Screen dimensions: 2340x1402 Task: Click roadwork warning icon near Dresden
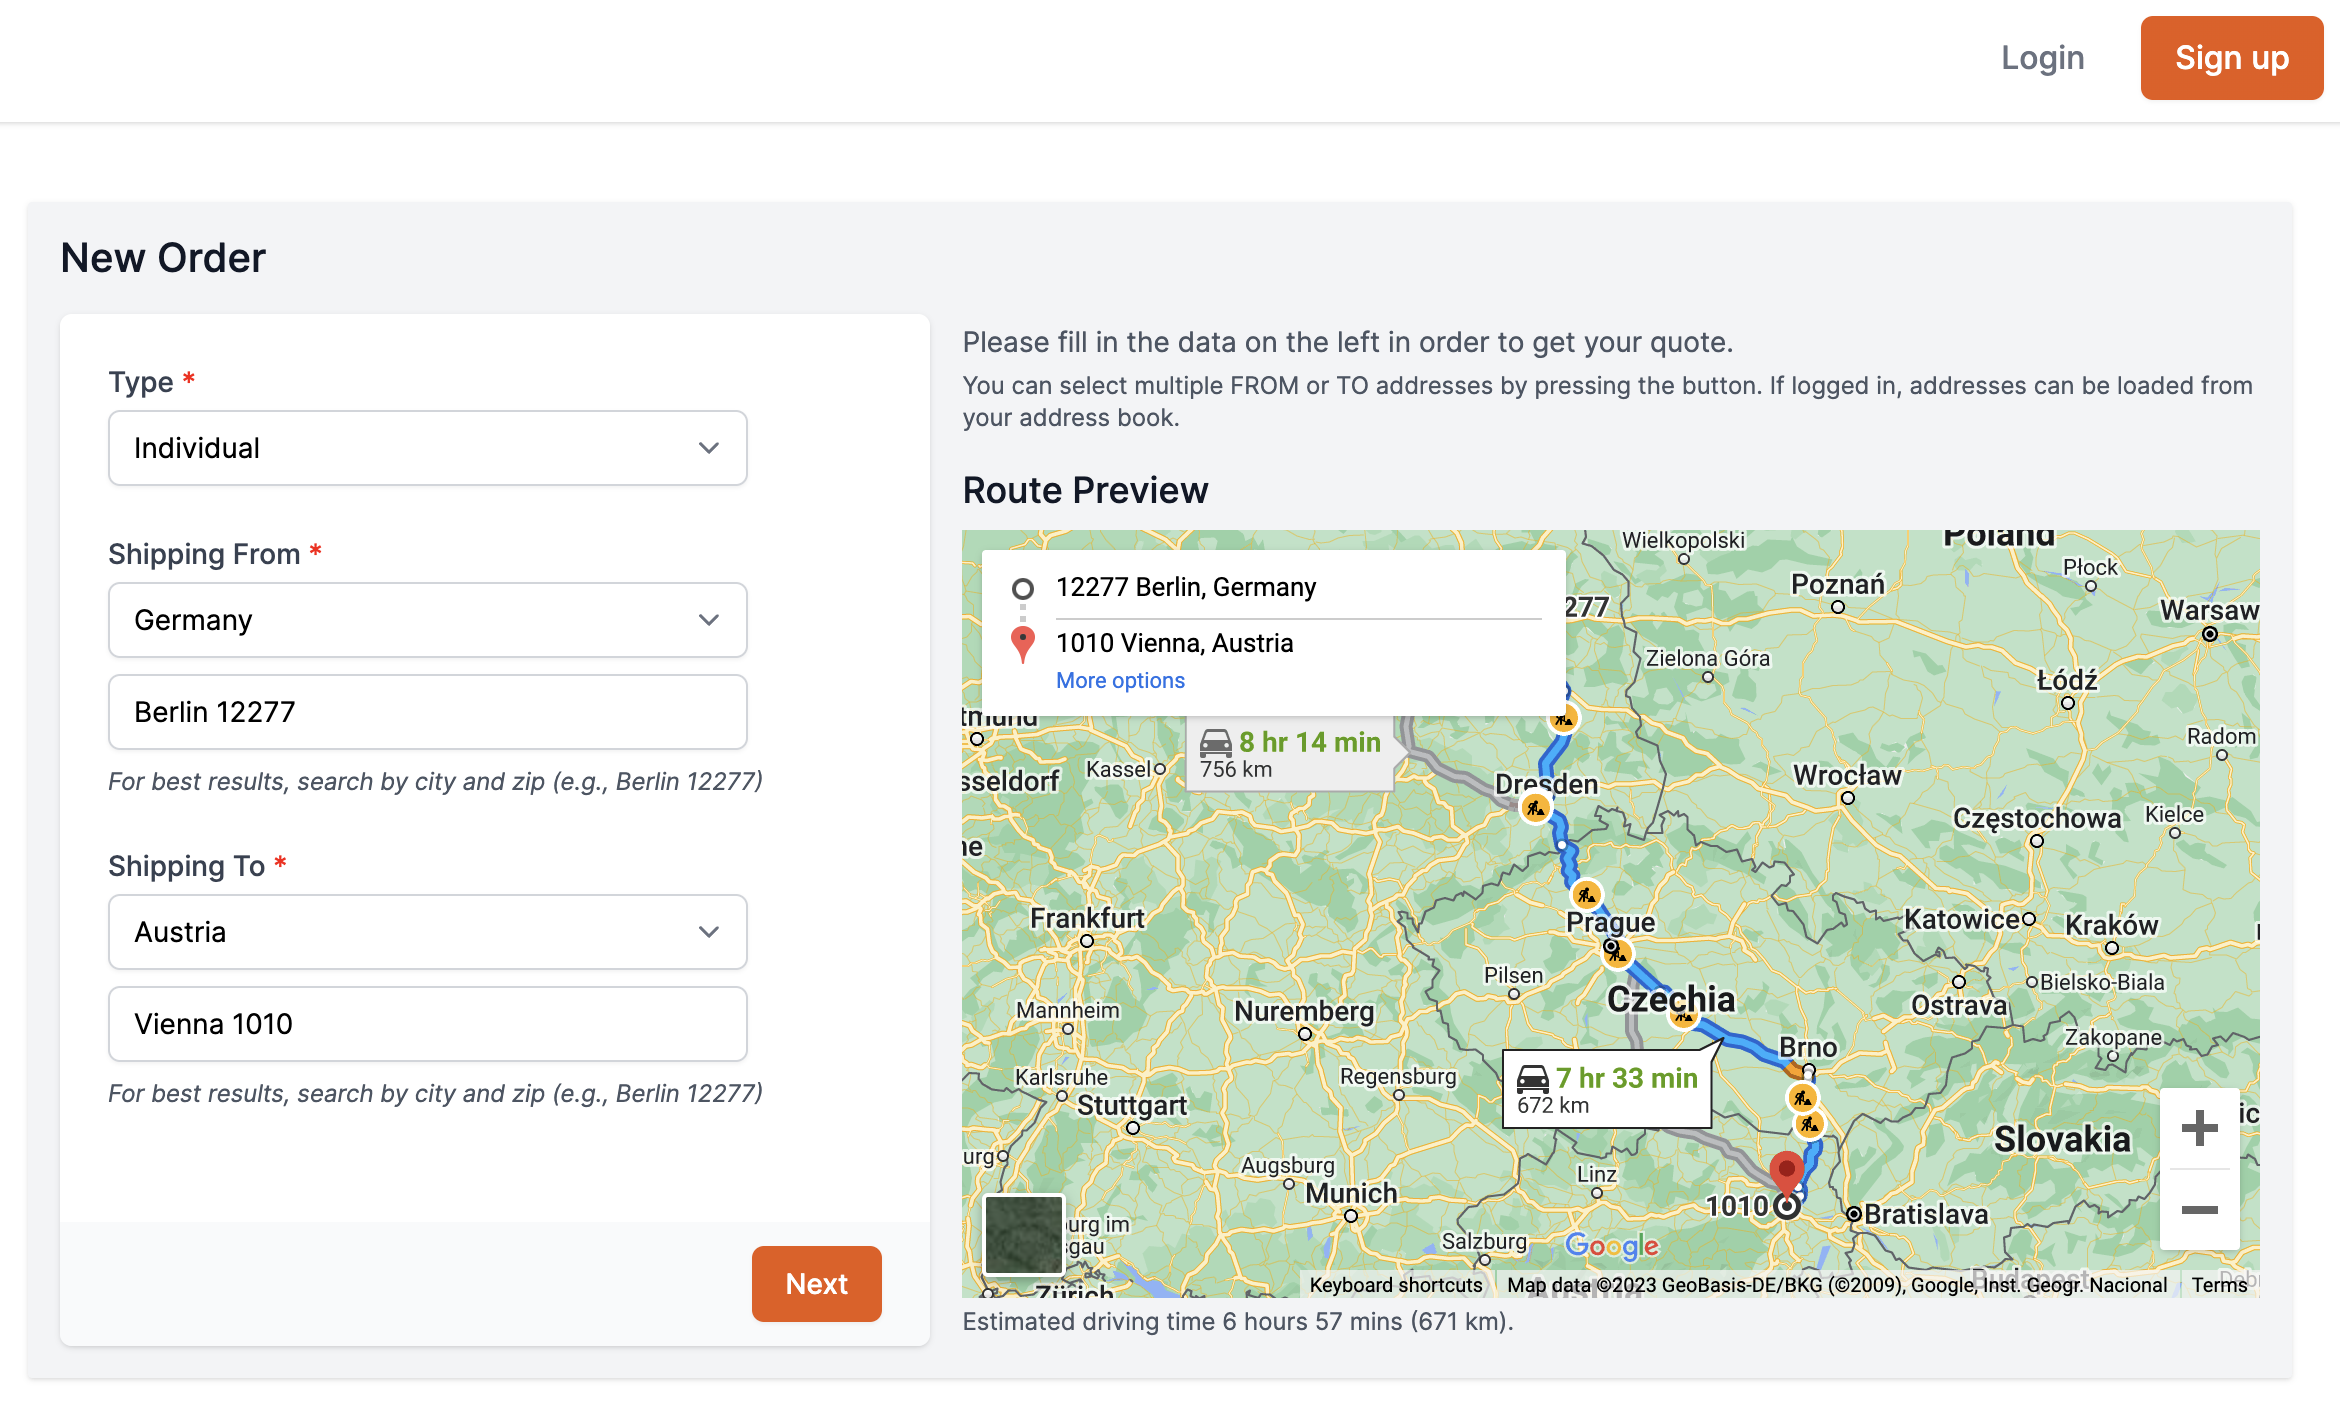tap(1535, 808)
